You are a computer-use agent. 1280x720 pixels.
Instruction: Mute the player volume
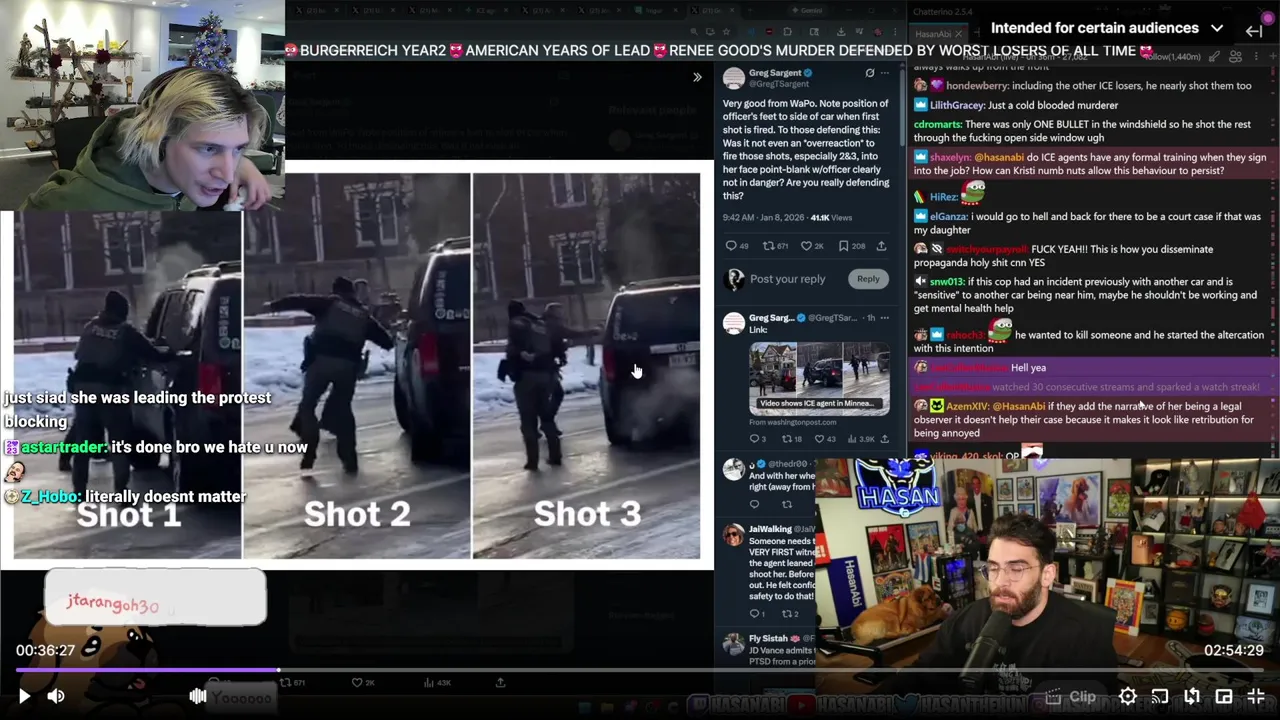56,696
